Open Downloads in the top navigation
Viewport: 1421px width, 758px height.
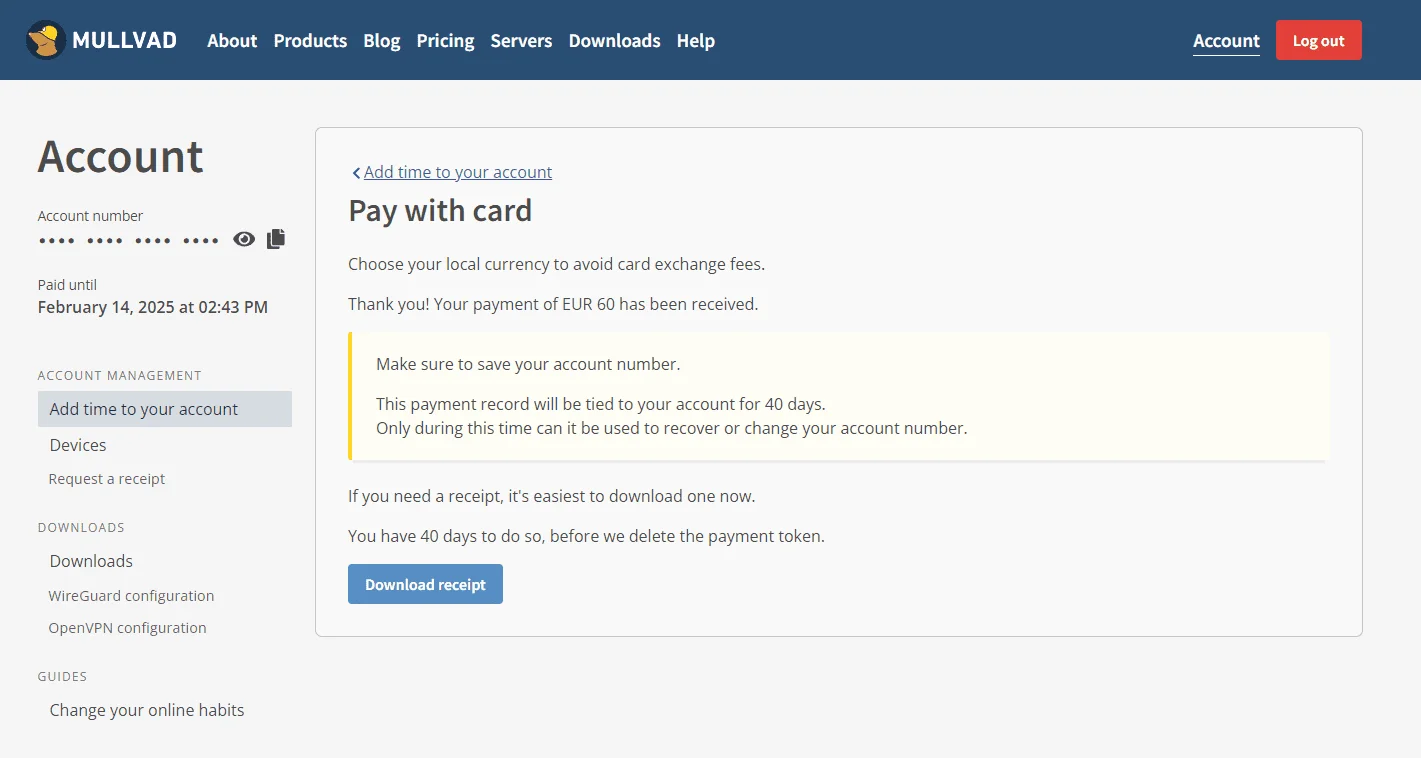614,41
